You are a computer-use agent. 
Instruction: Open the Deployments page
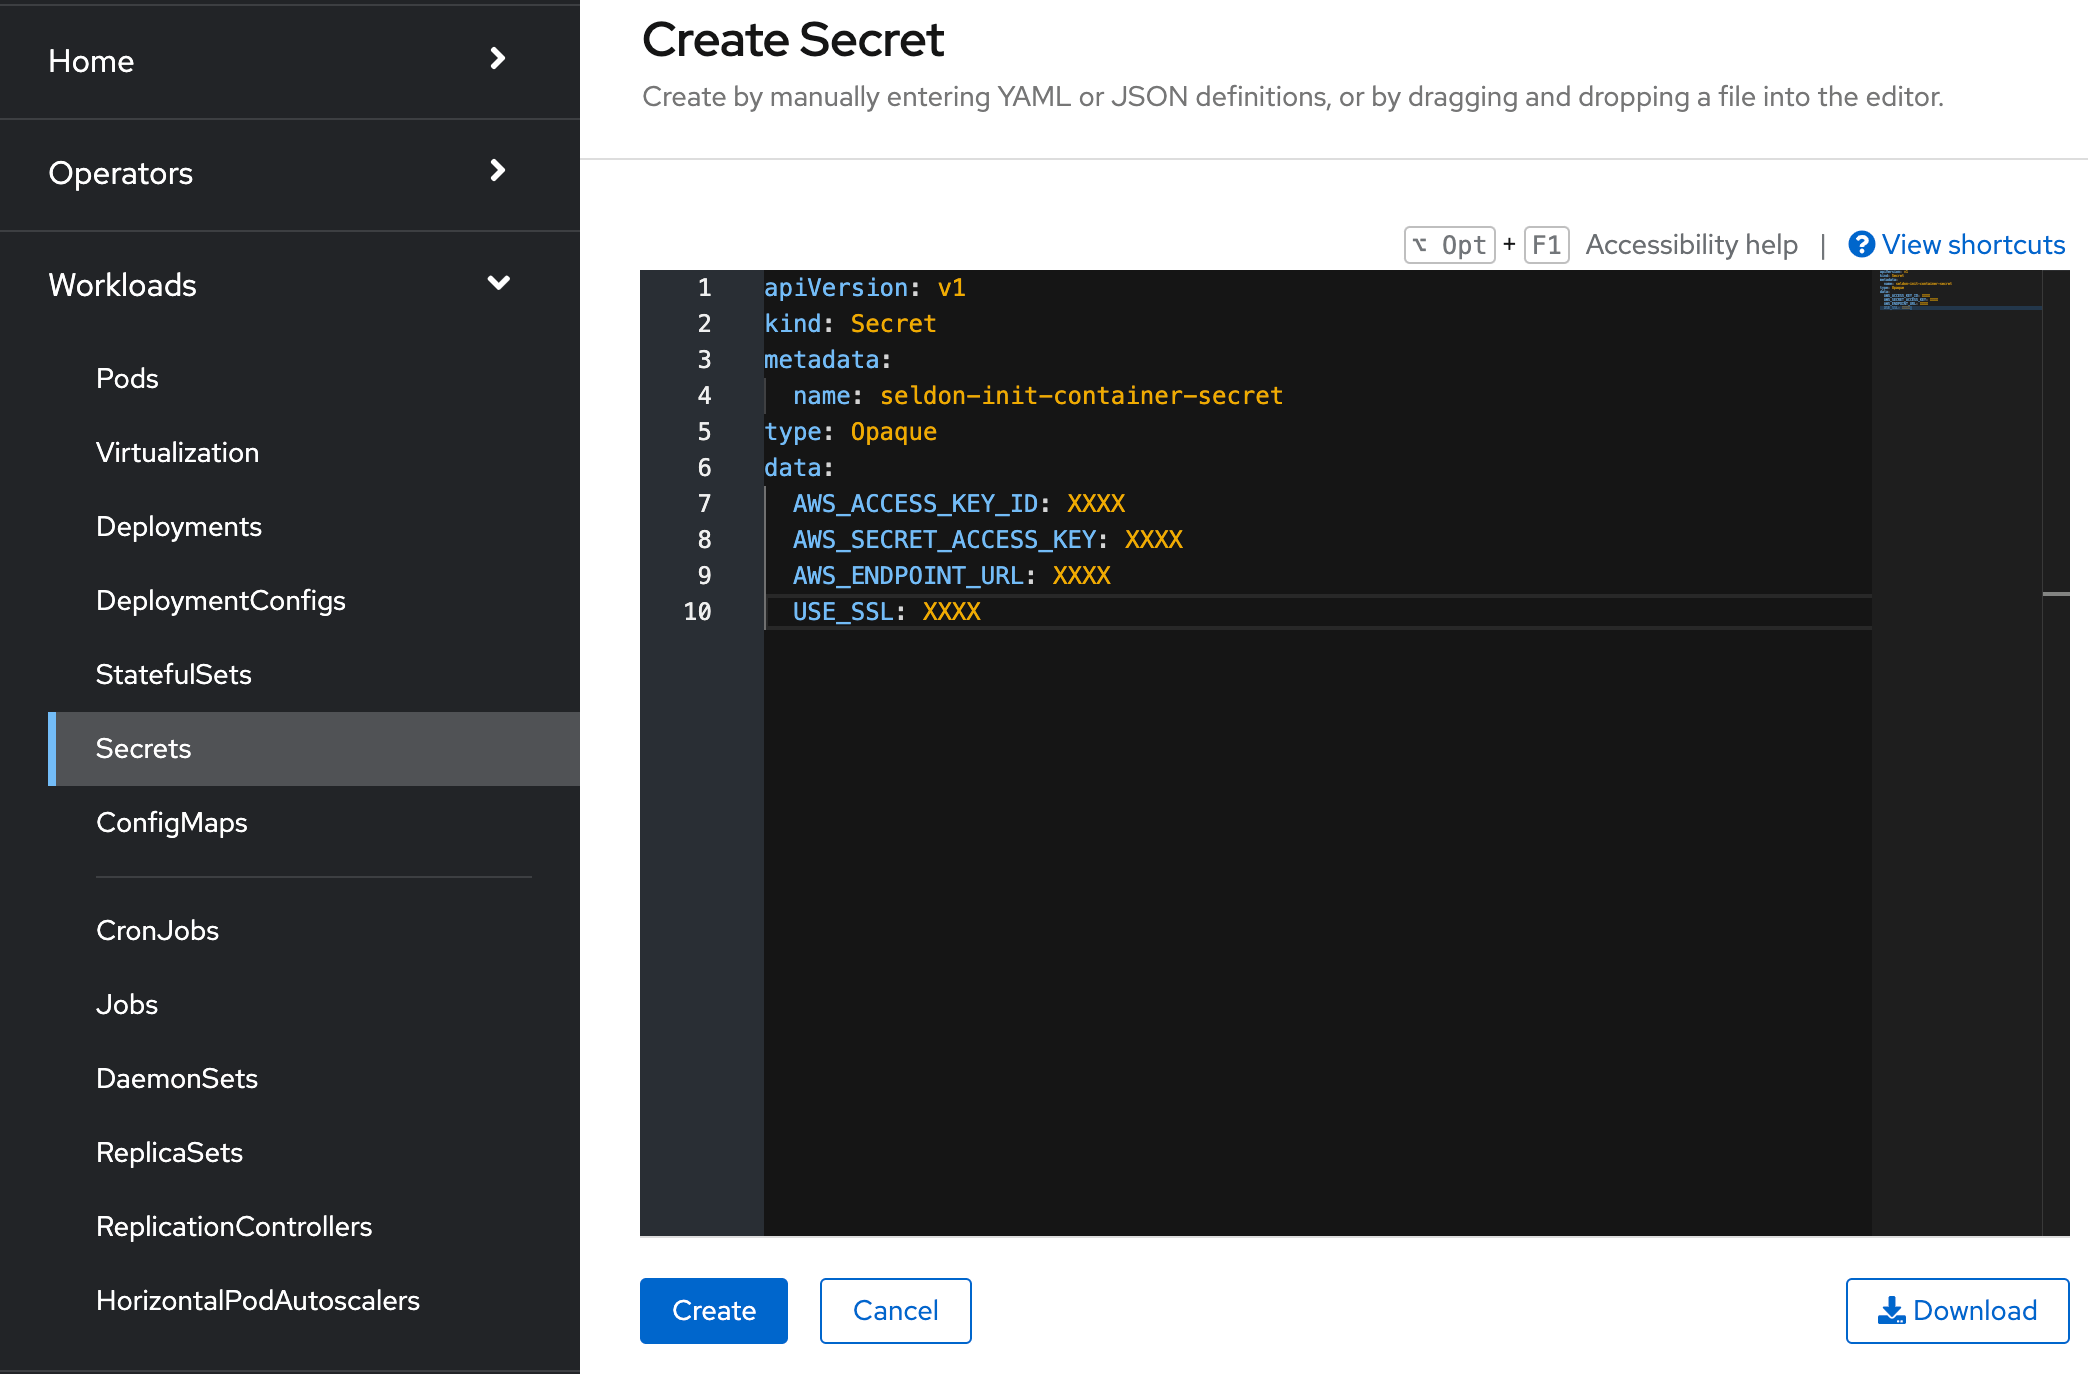179,526
